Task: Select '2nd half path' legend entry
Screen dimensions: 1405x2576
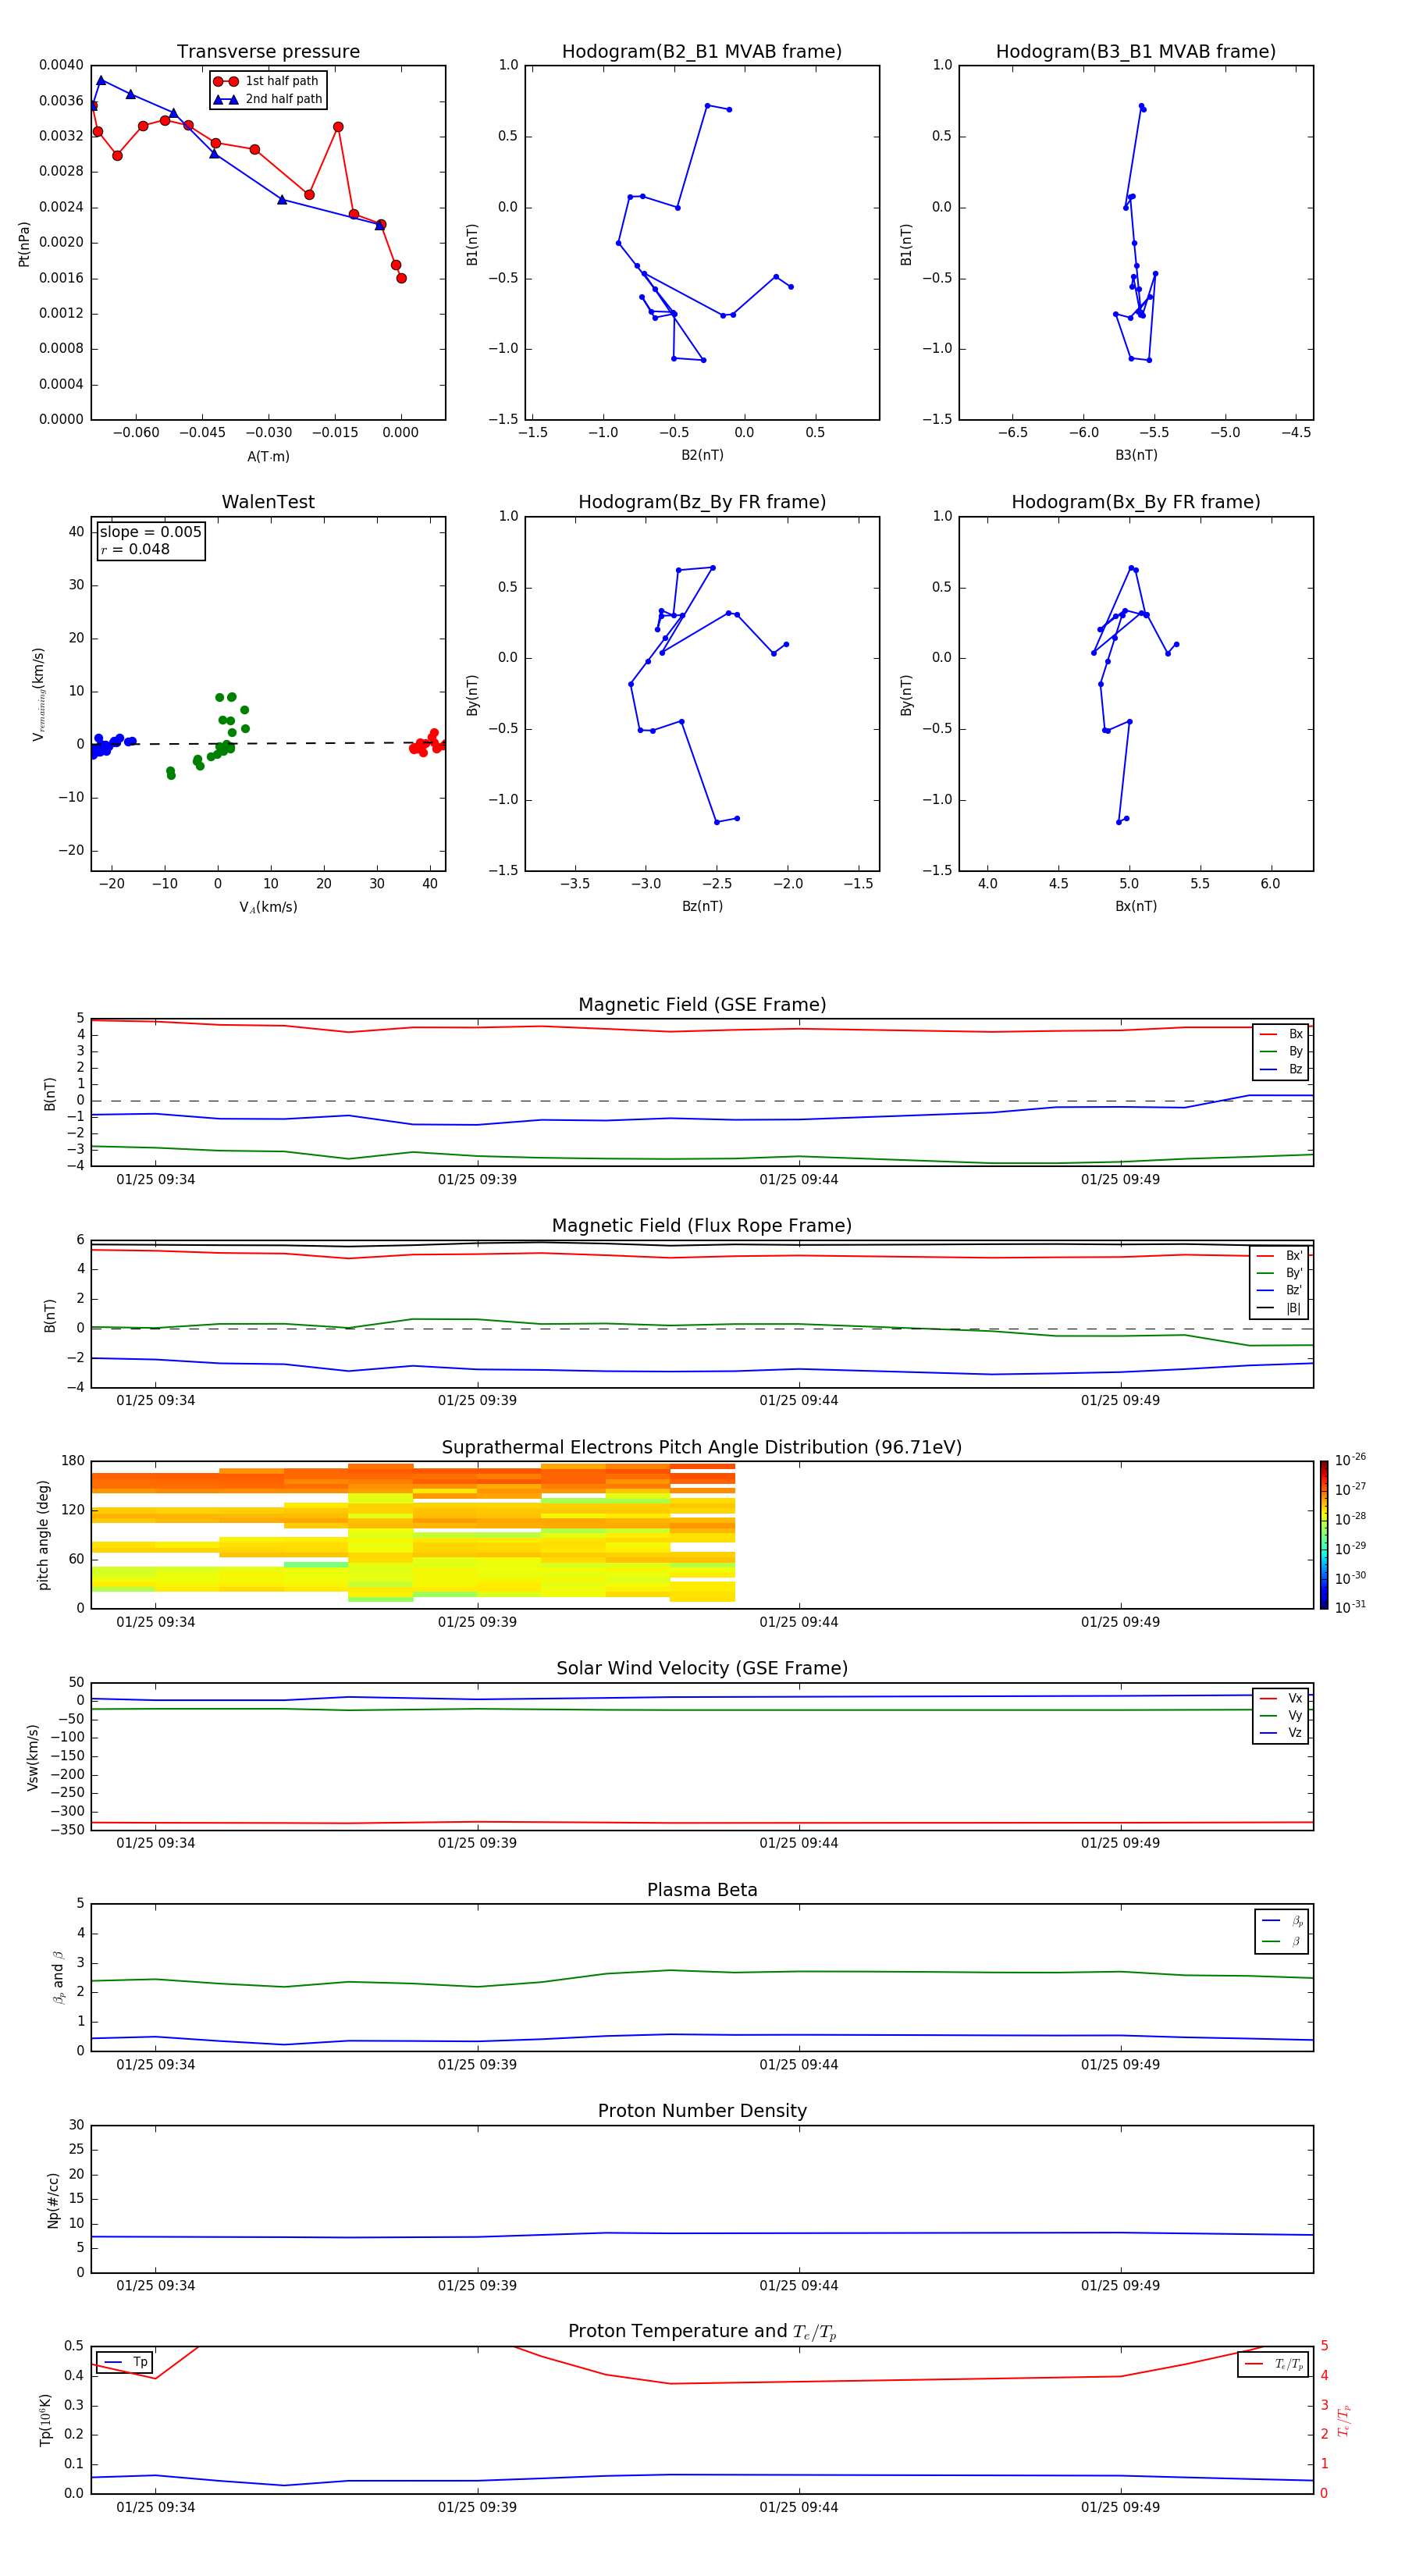Action: pyautogui.click(x=268, y=99)
